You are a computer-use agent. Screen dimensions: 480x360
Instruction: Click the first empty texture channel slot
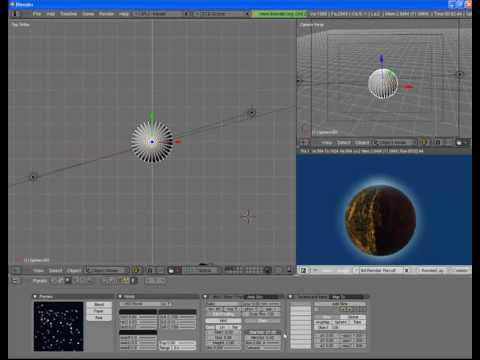tap(300, 309)
